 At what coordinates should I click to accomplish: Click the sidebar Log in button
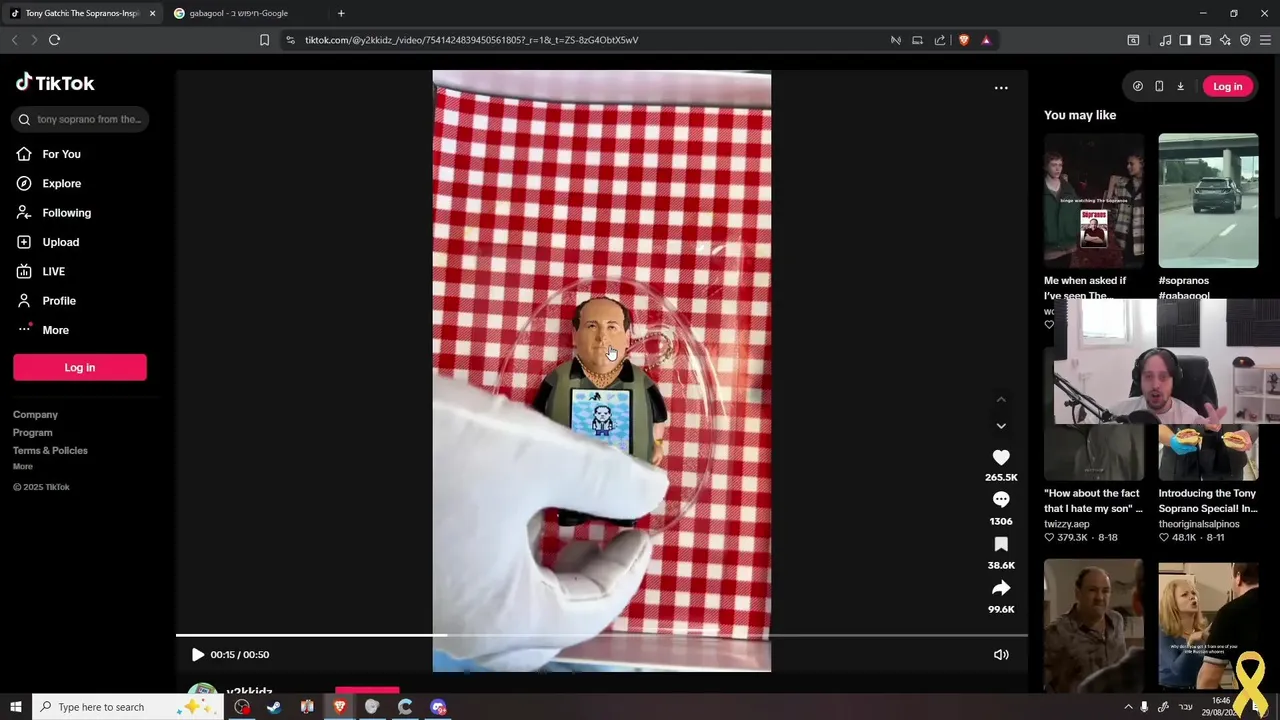(x=80, y=367)
